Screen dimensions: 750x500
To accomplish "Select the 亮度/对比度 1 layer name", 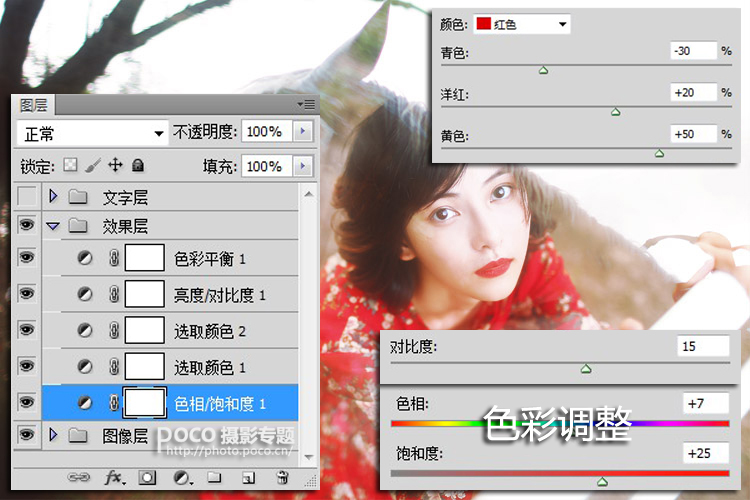I will (x=219, y=295).
